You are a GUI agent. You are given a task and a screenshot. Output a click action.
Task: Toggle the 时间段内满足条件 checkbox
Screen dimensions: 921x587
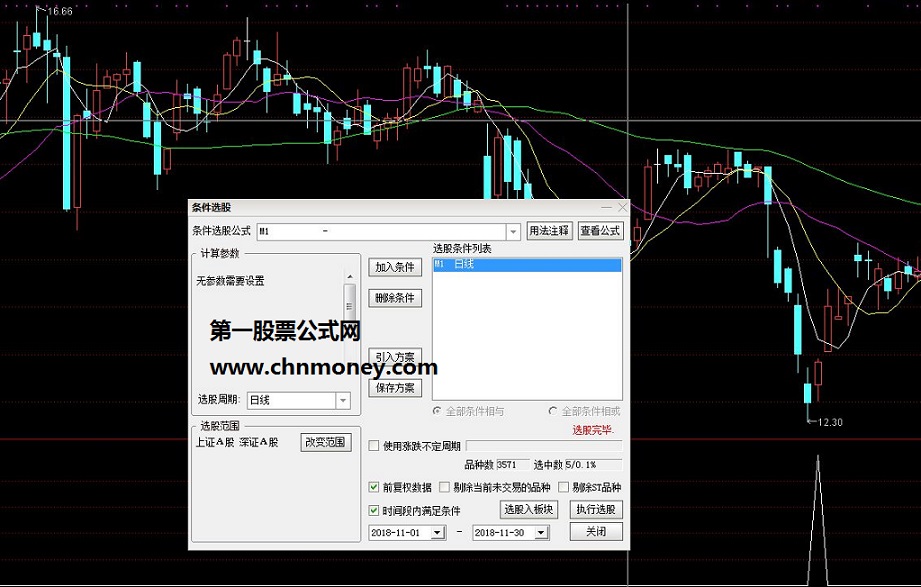pos(374,511)
